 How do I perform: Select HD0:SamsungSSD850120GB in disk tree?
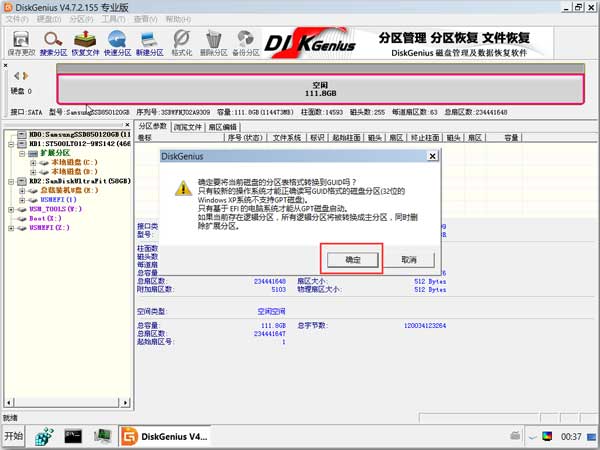[80, 134]
